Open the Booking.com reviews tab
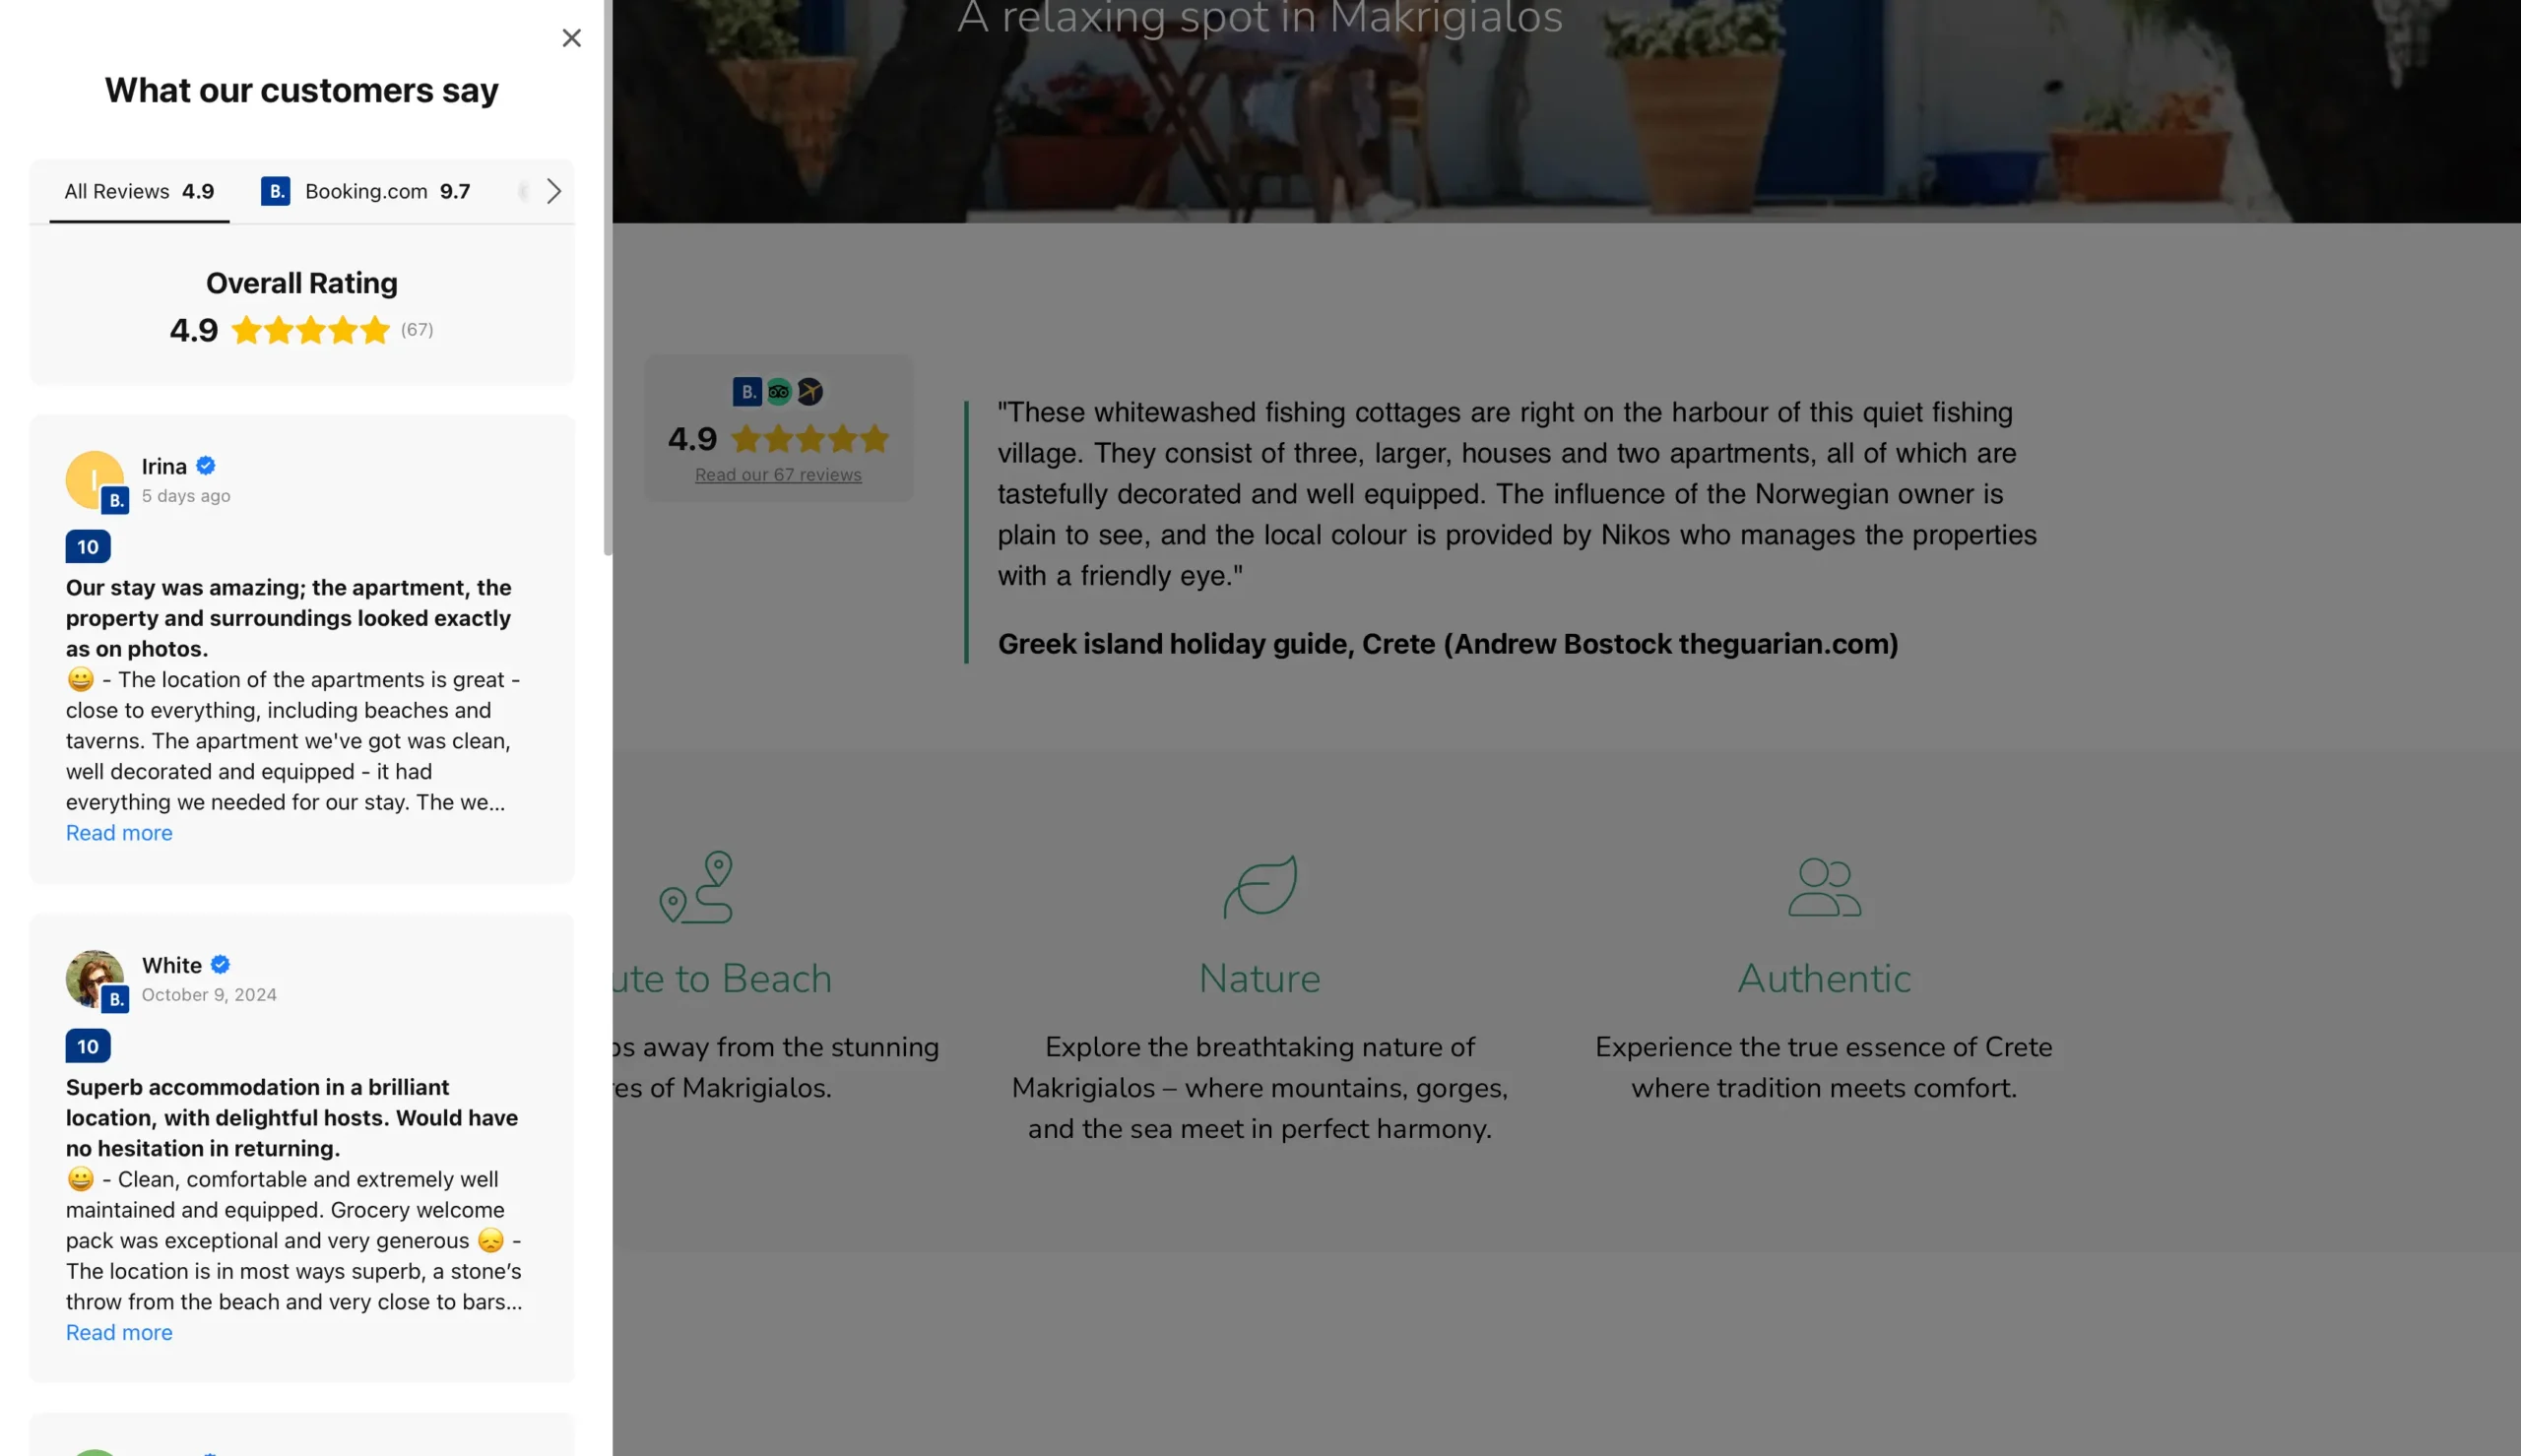2521x1456 pixels. 366,191
